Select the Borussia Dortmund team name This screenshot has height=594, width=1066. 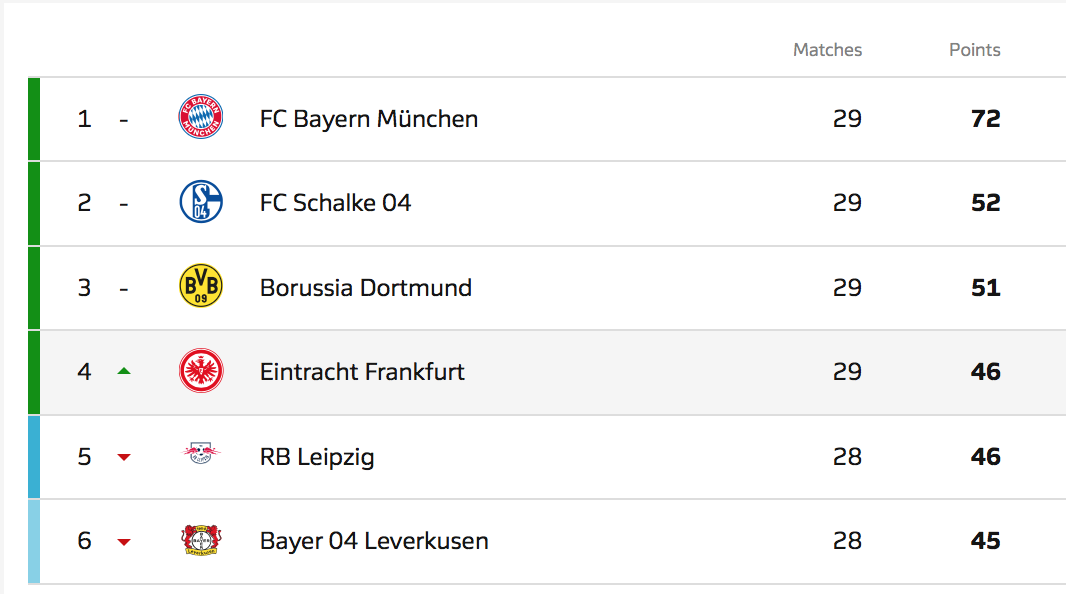pos(365,288)
